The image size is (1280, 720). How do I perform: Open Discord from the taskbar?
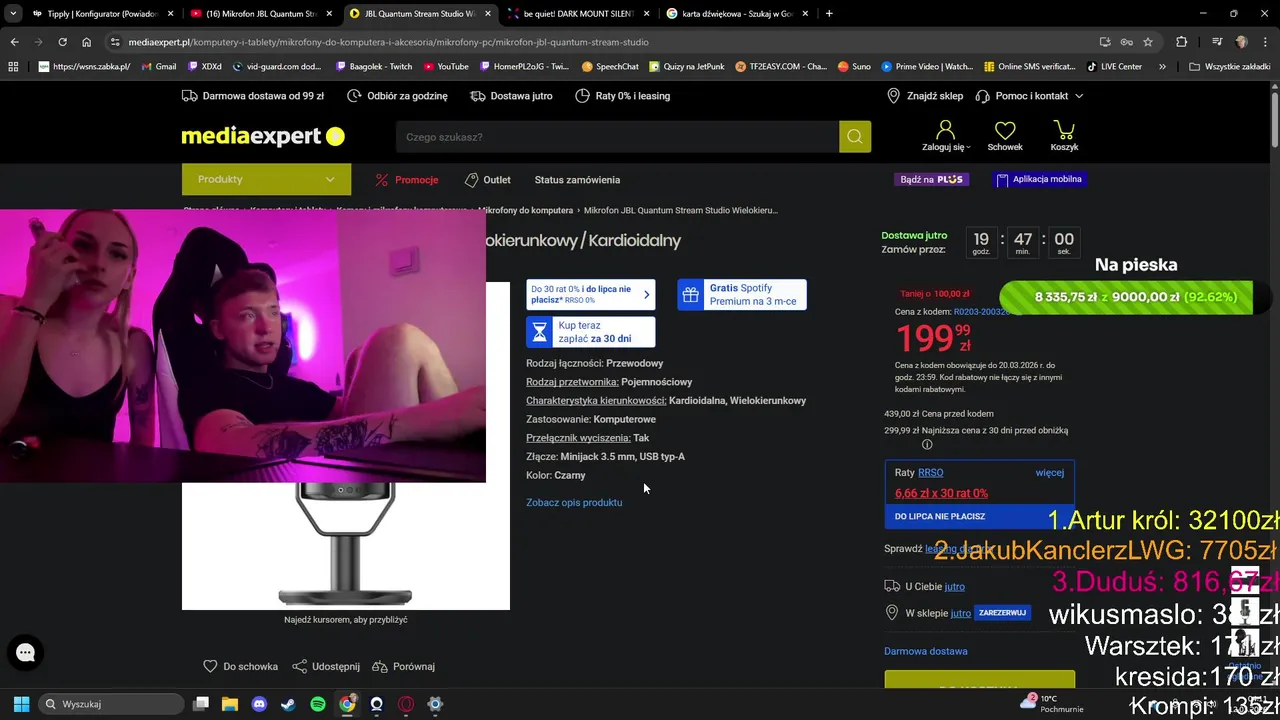259,704
